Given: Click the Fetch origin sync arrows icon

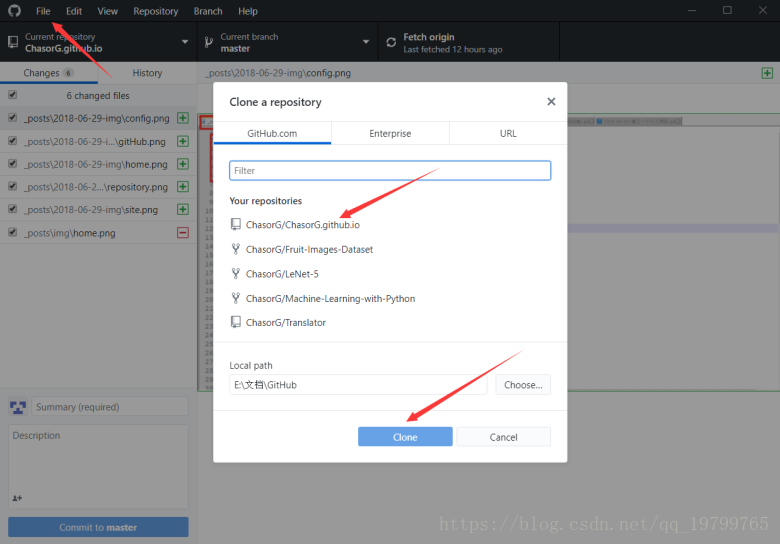Looking at the screenshot, I should [x=391, y=42].
